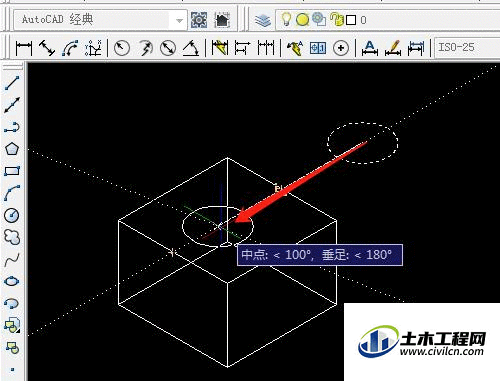
Task: Open the AutoCAD 经典 workspace dropdown
Action: [x=100, y=20]
